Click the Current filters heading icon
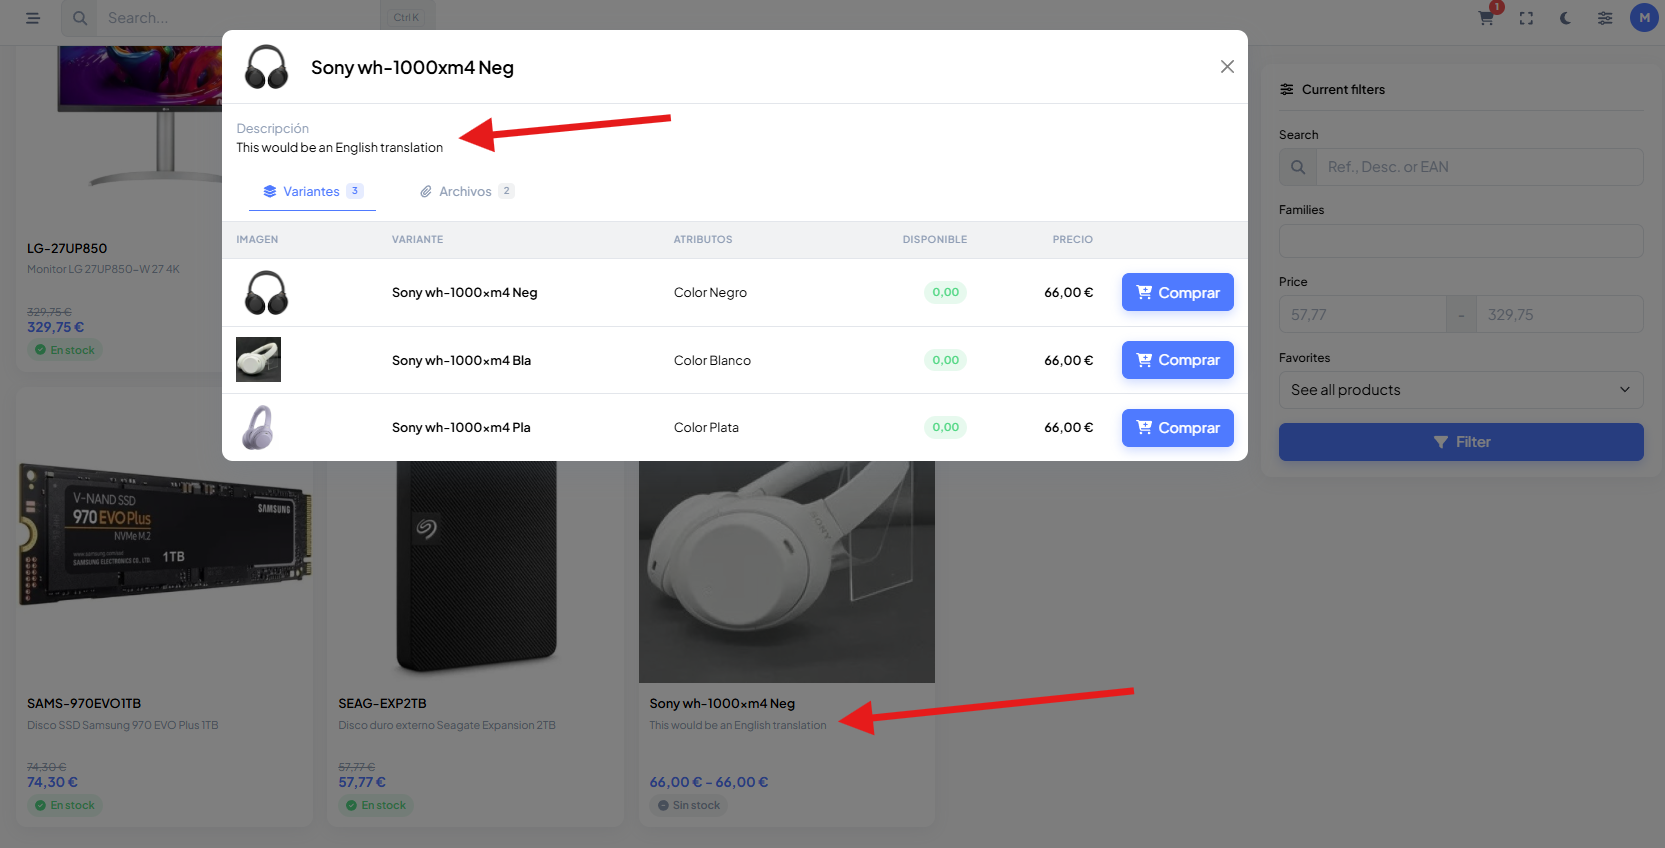This screenshot has width=1665, height=848. pyautogui.click(x=1287, y=89)
